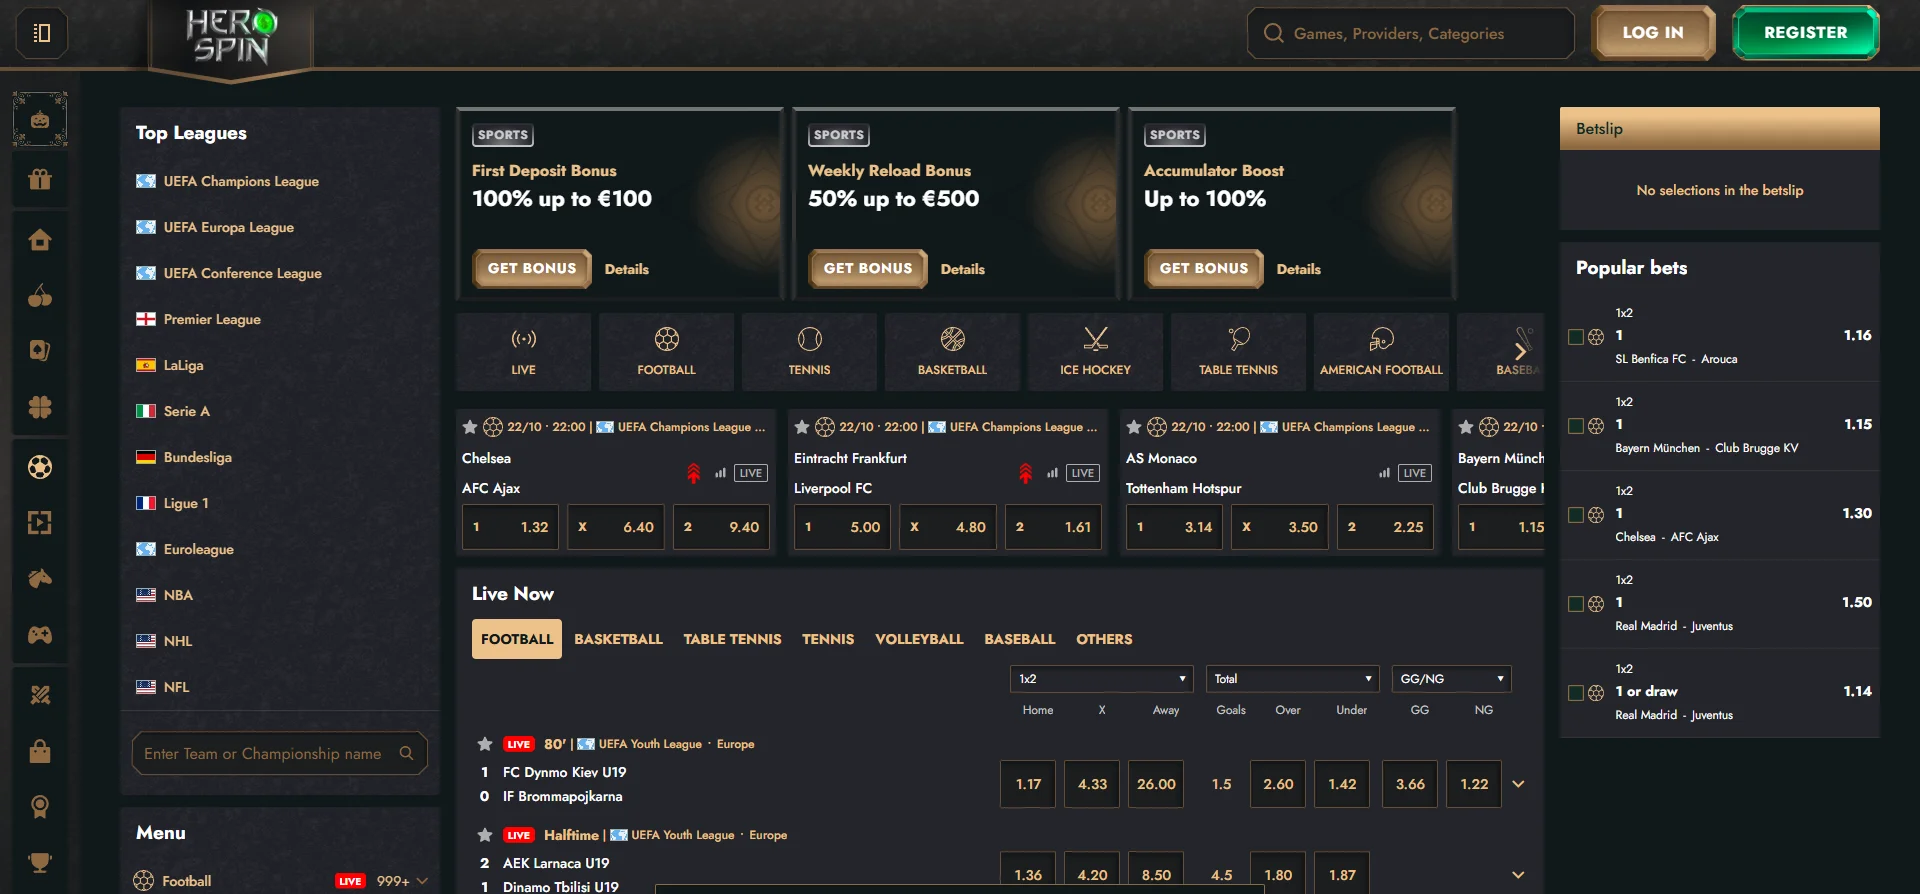Focus the Enter Team or Championship name field
This screenshot has height=894, width=1920.
[x=280, y=753]
